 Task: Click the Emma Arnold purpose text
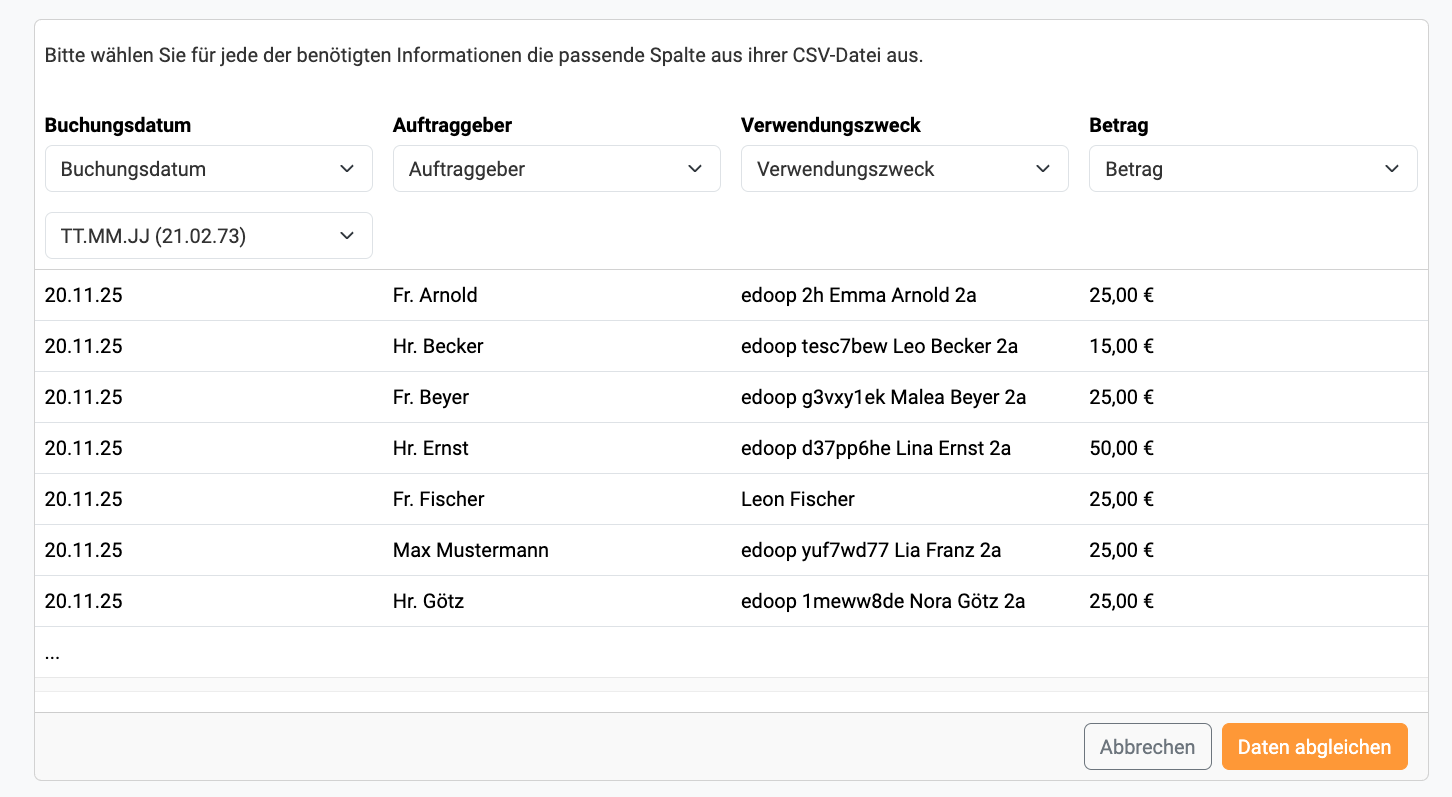tap(858, 295)
